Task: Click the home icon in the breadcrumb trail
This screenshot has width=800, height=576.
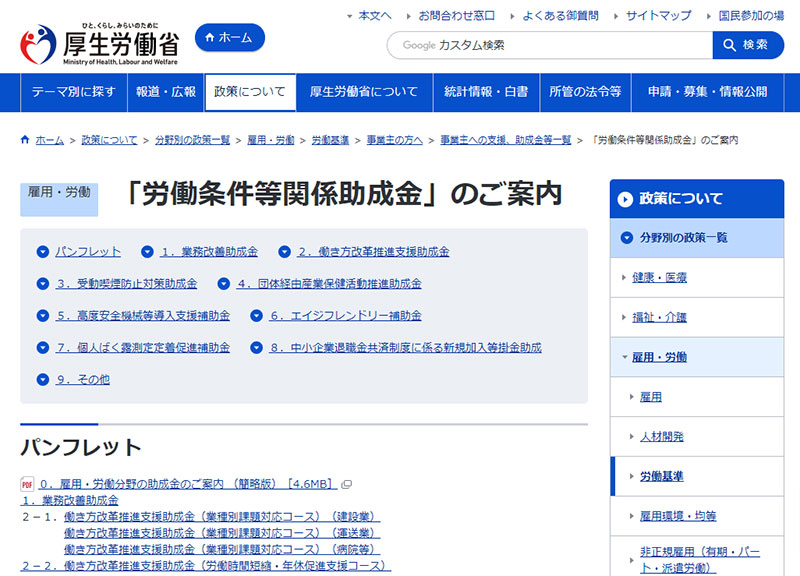Action: 23,140
